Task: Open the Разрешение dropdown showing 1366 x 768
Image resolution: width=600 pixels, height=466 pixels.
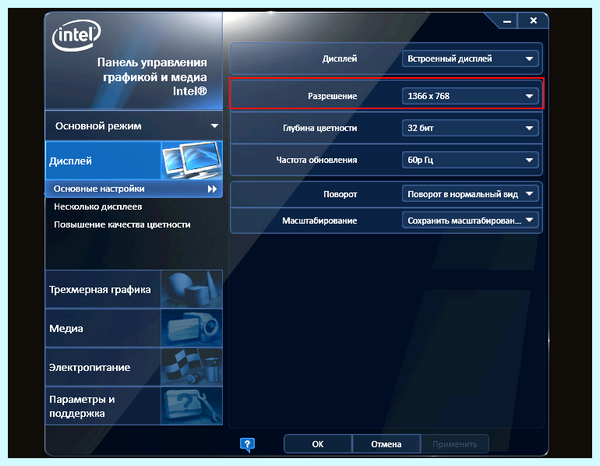Action: [x=470, y=96]
